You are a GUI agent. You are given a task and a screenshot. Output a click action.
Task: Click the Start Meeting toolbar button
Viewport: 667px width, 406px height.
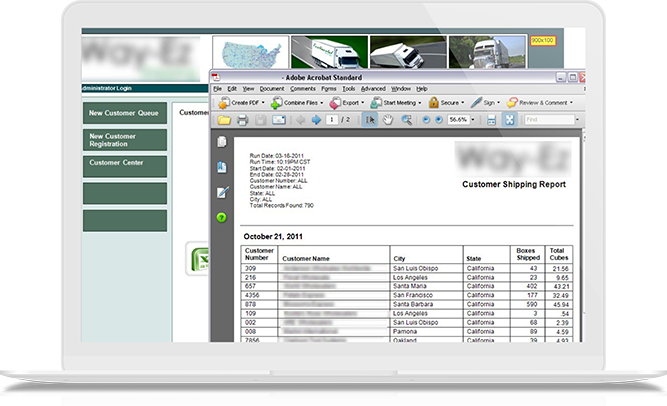(396, 103)
